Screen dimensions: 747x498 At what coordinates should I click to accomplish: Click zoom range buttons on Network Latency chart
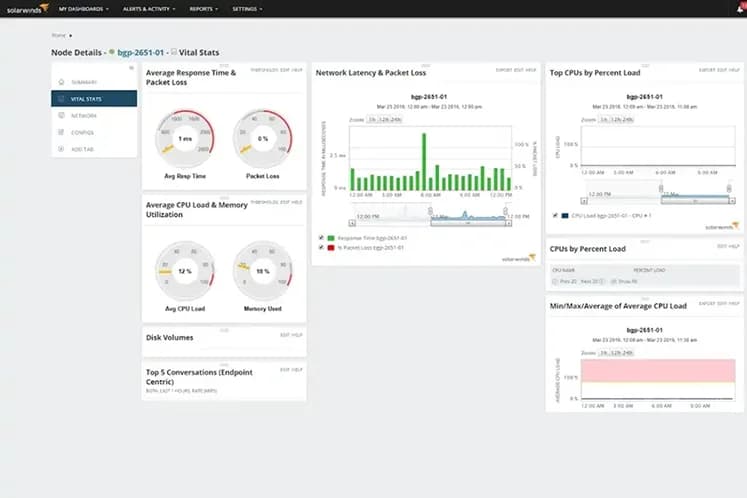384,120
